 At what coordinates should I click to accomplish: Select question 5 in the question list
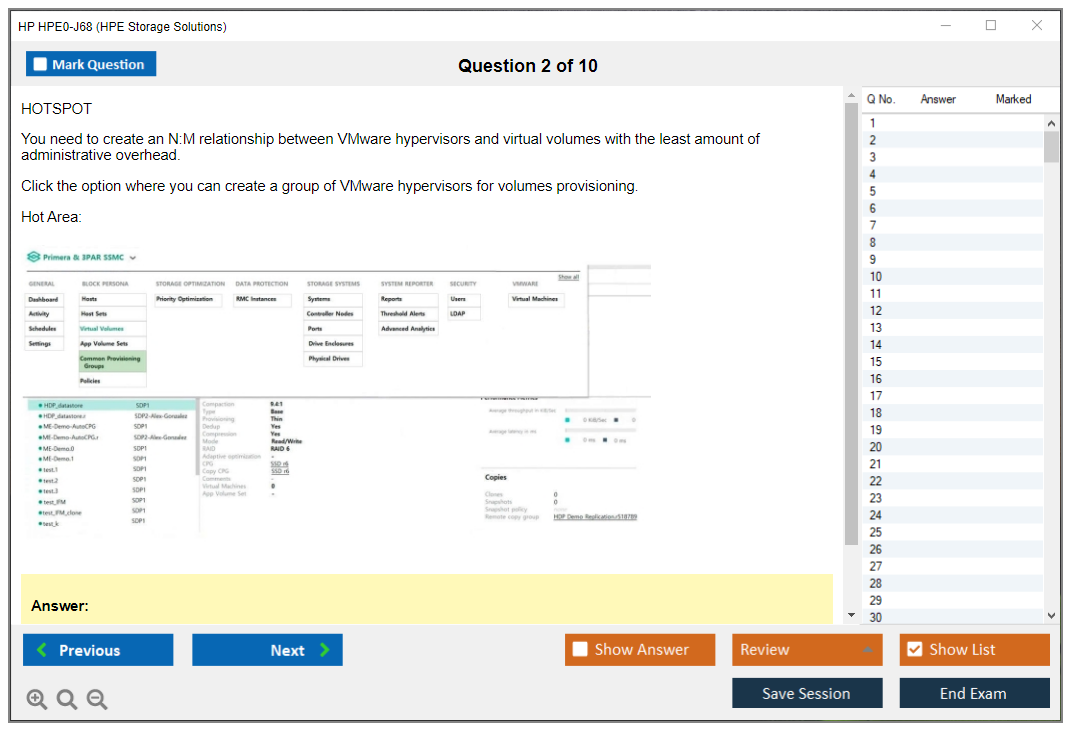pos(873,191)
